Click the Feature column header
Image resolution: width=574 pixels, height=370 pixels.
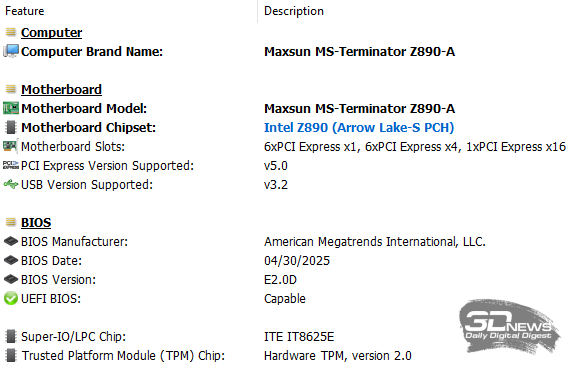coord(25,11)
